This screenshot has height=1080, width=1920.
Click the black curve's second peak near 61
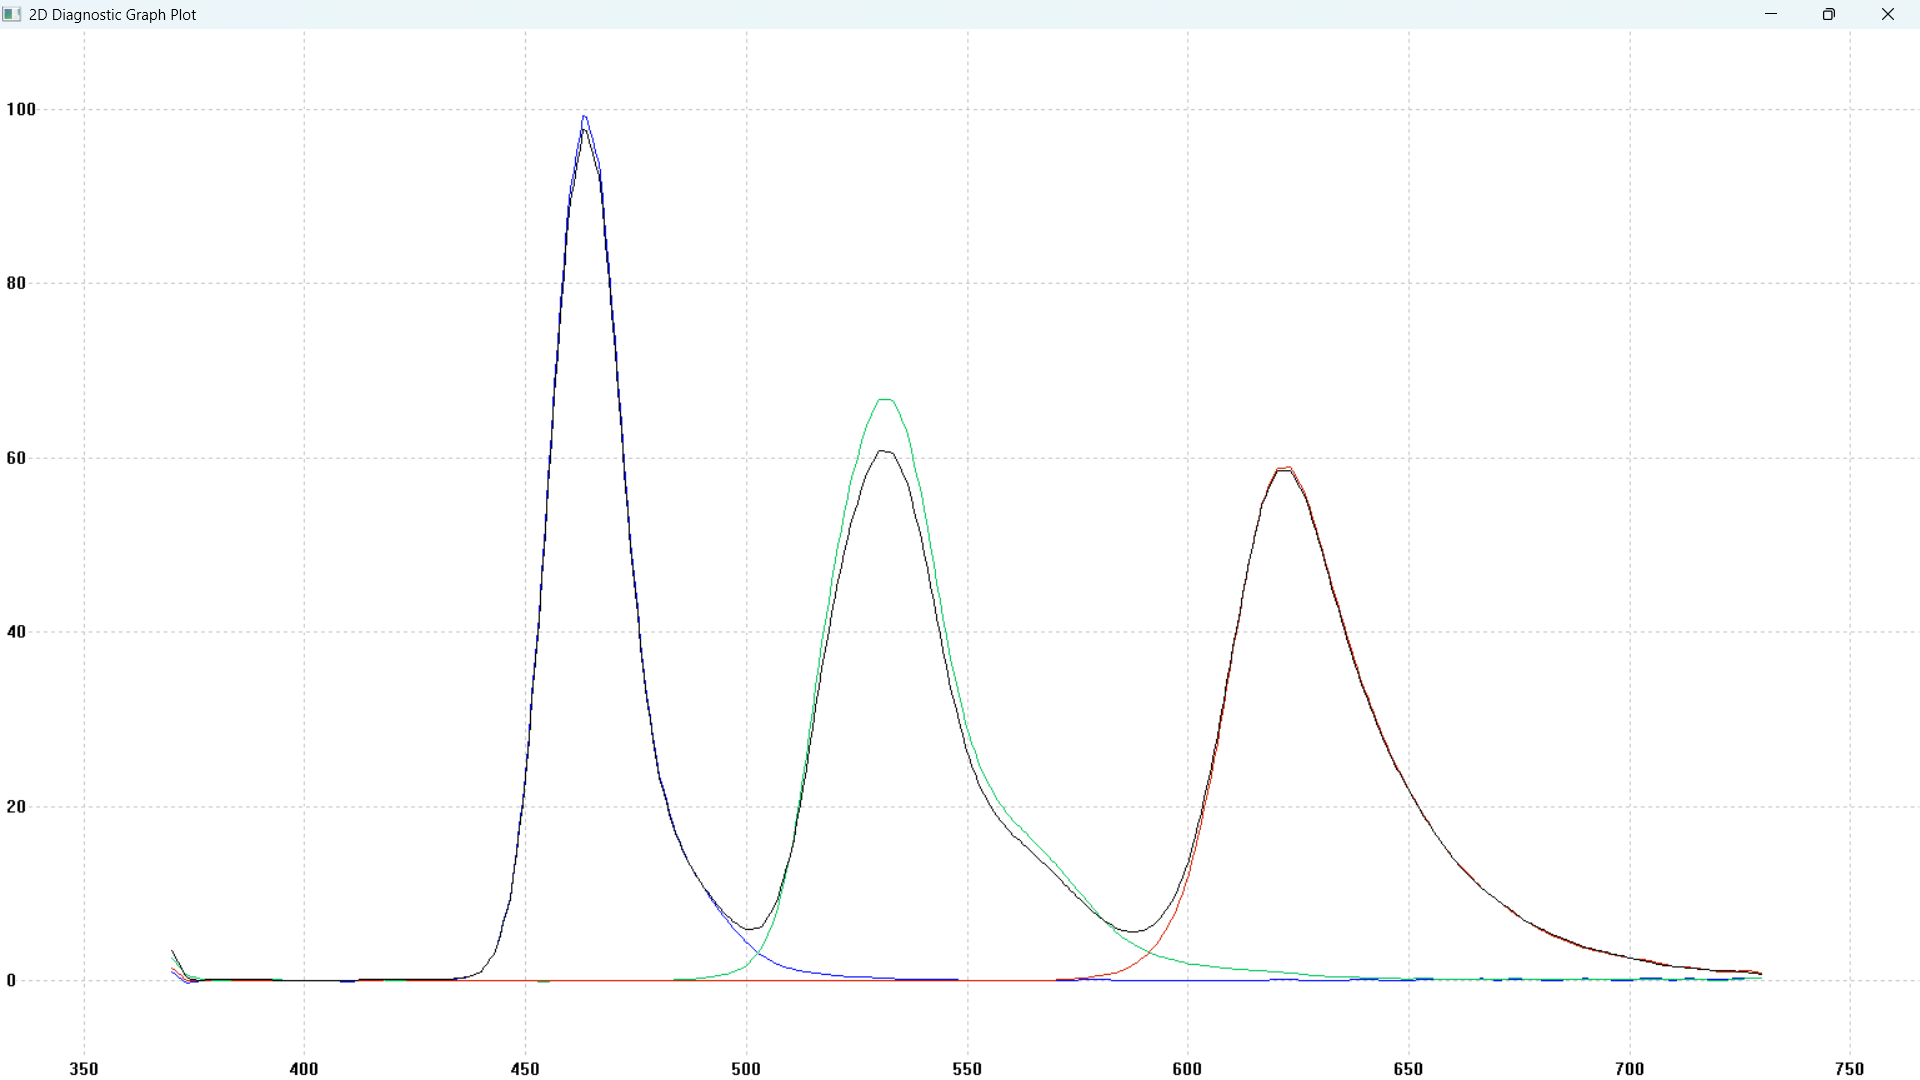point(883,452)
